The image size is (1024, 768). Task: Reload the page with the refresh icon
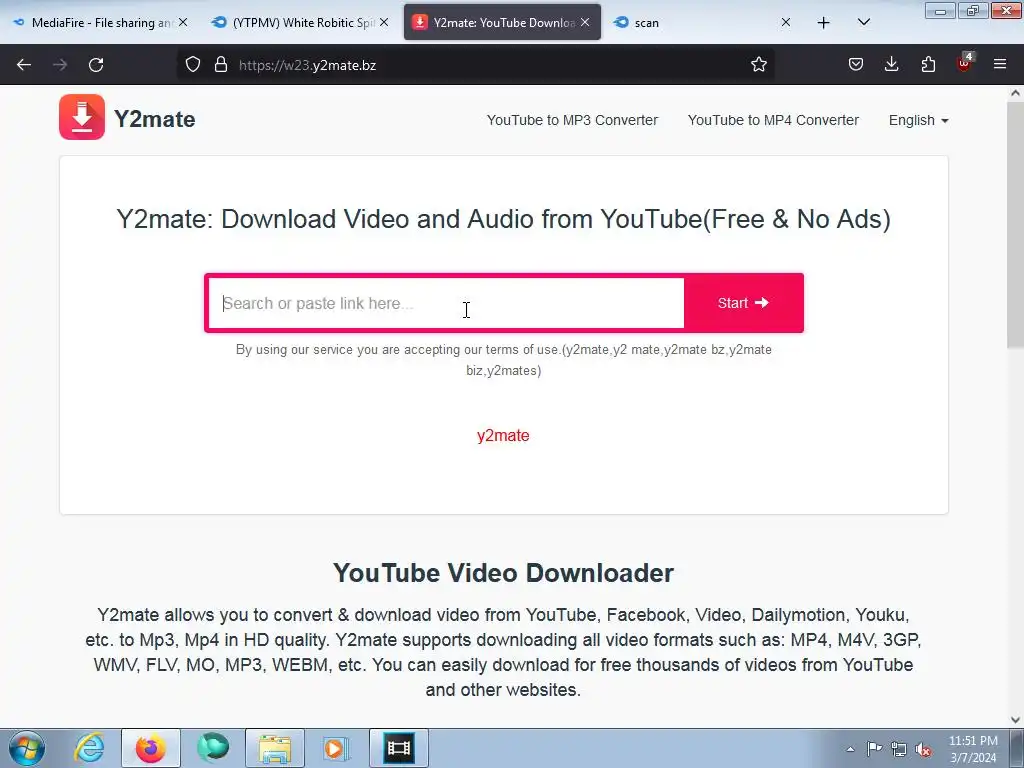(96, 65)
